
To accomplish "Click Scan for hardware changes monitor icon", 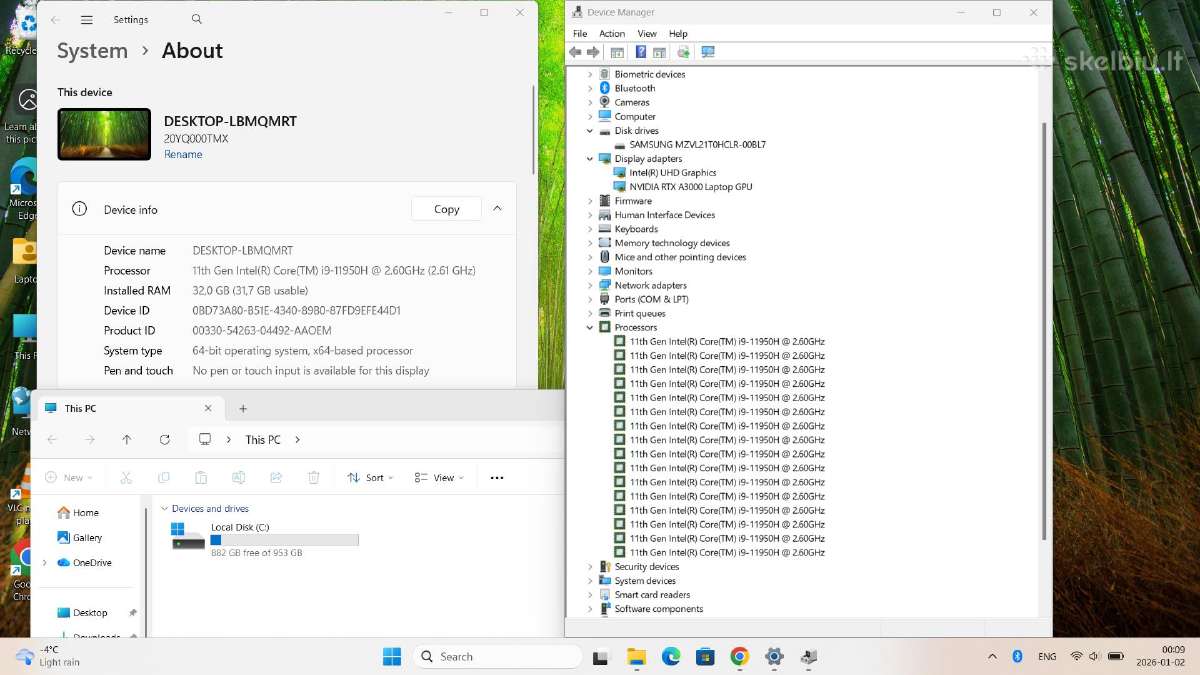I will coord(708,52).
